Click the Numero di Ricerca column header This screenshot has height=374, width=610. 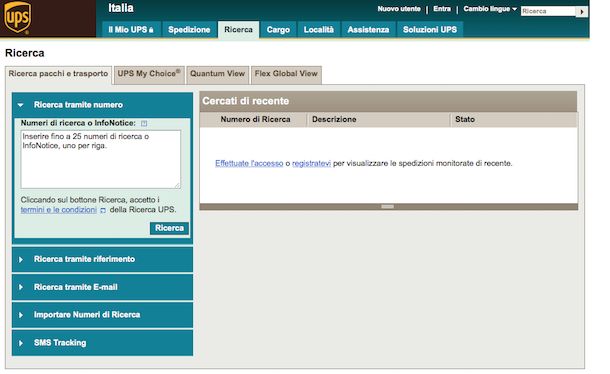(255, 119)
